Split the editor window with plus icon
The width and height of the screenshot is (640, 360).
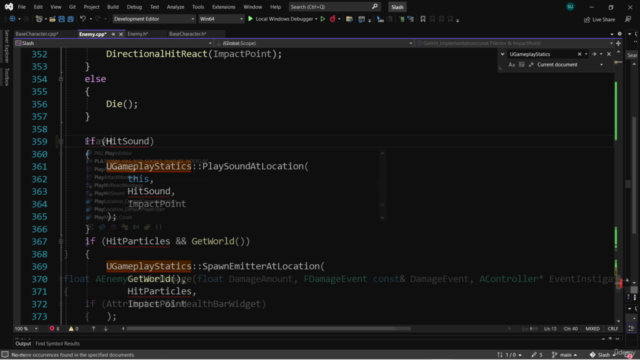point(618,43)
